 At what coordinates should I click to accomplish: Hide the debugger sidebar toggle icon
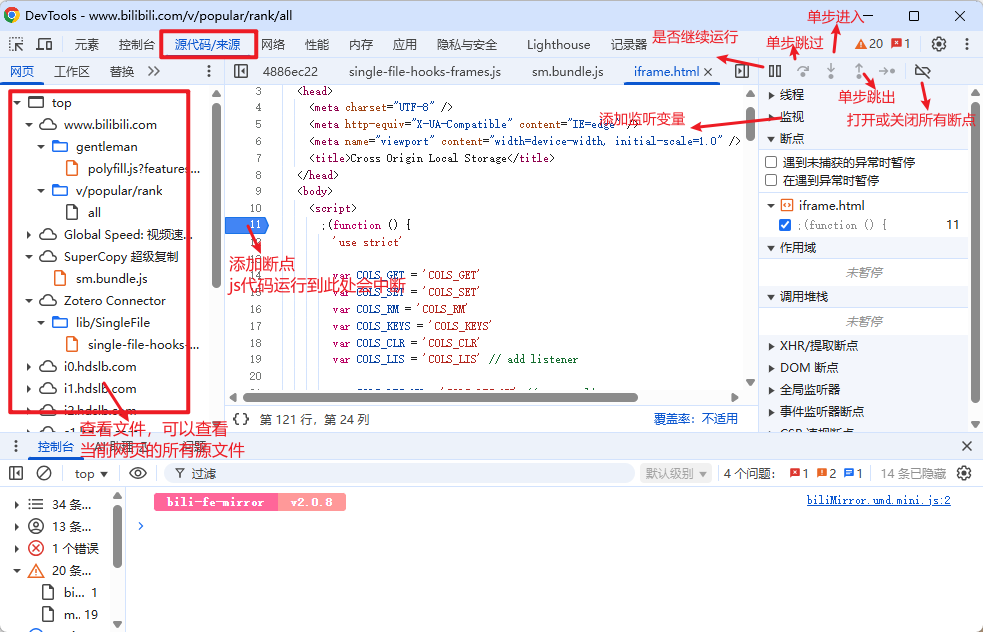742,71
